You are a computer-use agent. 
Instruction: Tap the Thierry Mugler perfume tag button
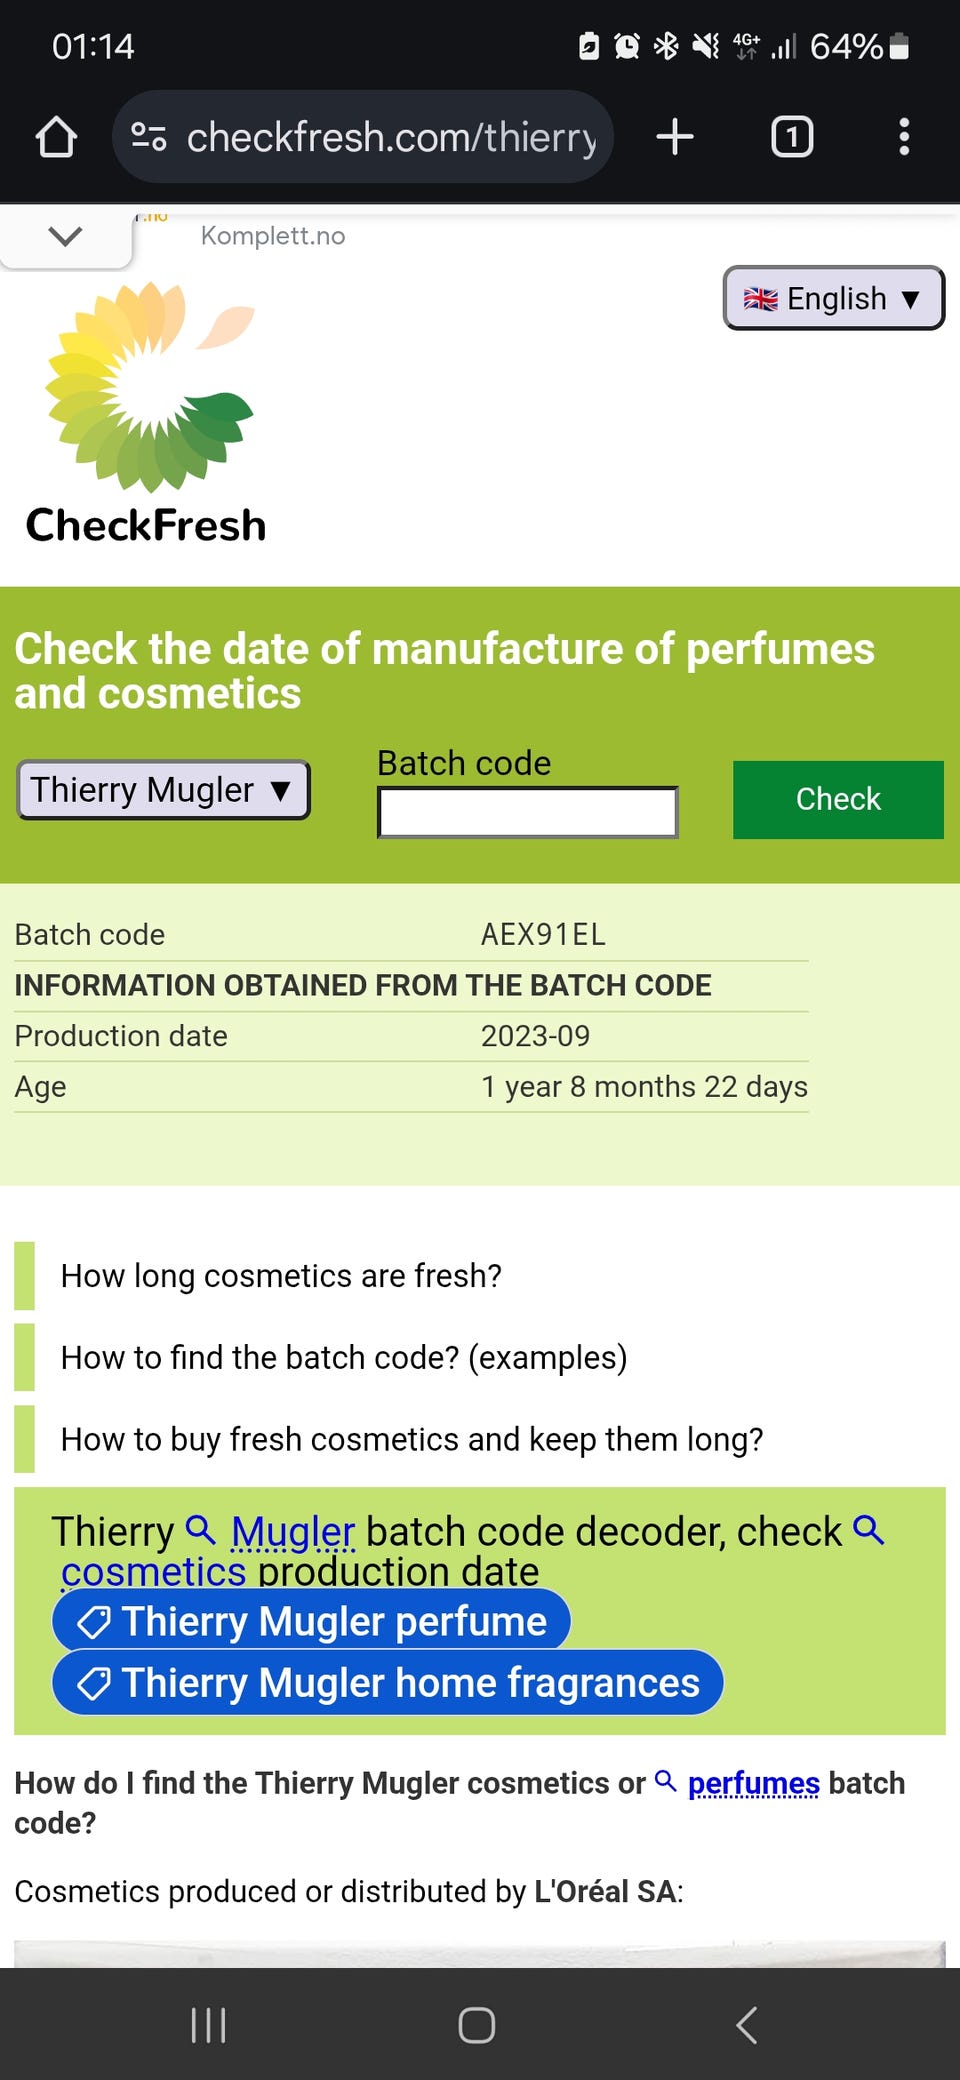[x=311, y=1621]
